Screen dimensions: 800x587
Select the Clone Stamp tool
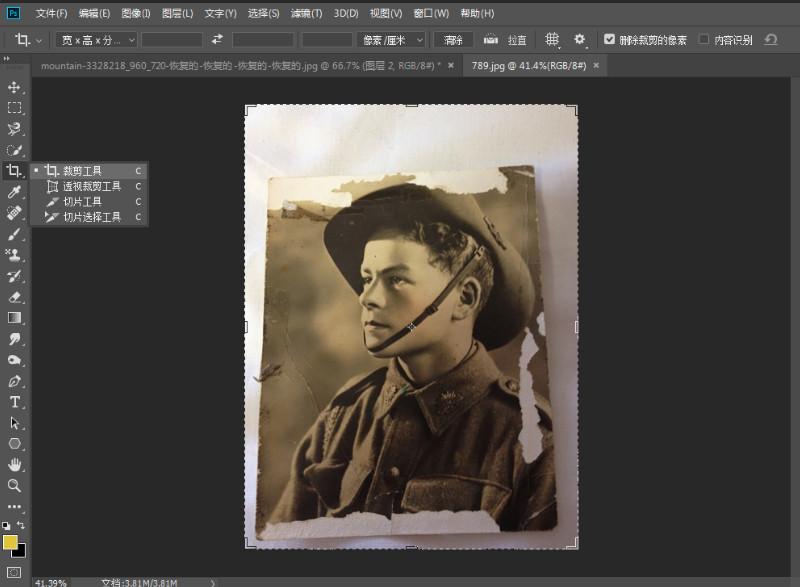15,254
